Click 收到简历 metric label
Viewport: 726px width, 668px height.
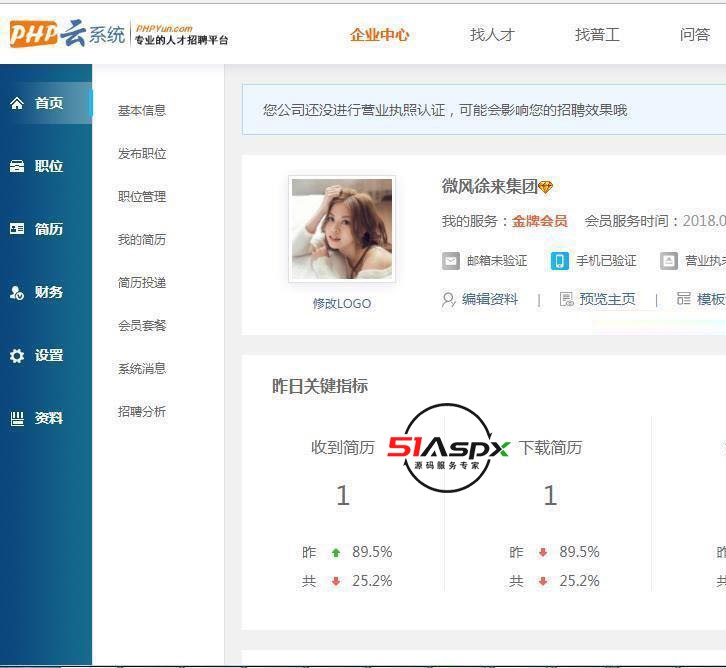point(343,448)
